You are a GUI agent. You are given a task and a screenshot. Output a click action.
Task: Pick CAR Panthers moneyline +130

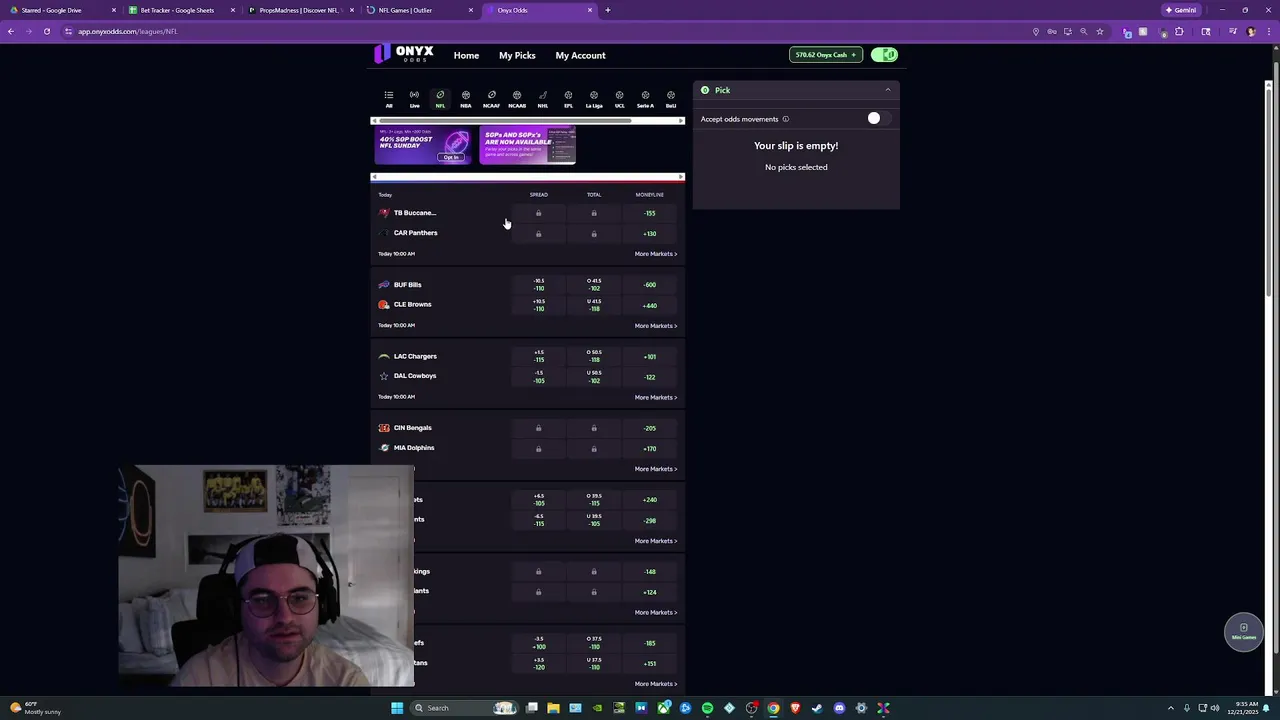point(650,234)
